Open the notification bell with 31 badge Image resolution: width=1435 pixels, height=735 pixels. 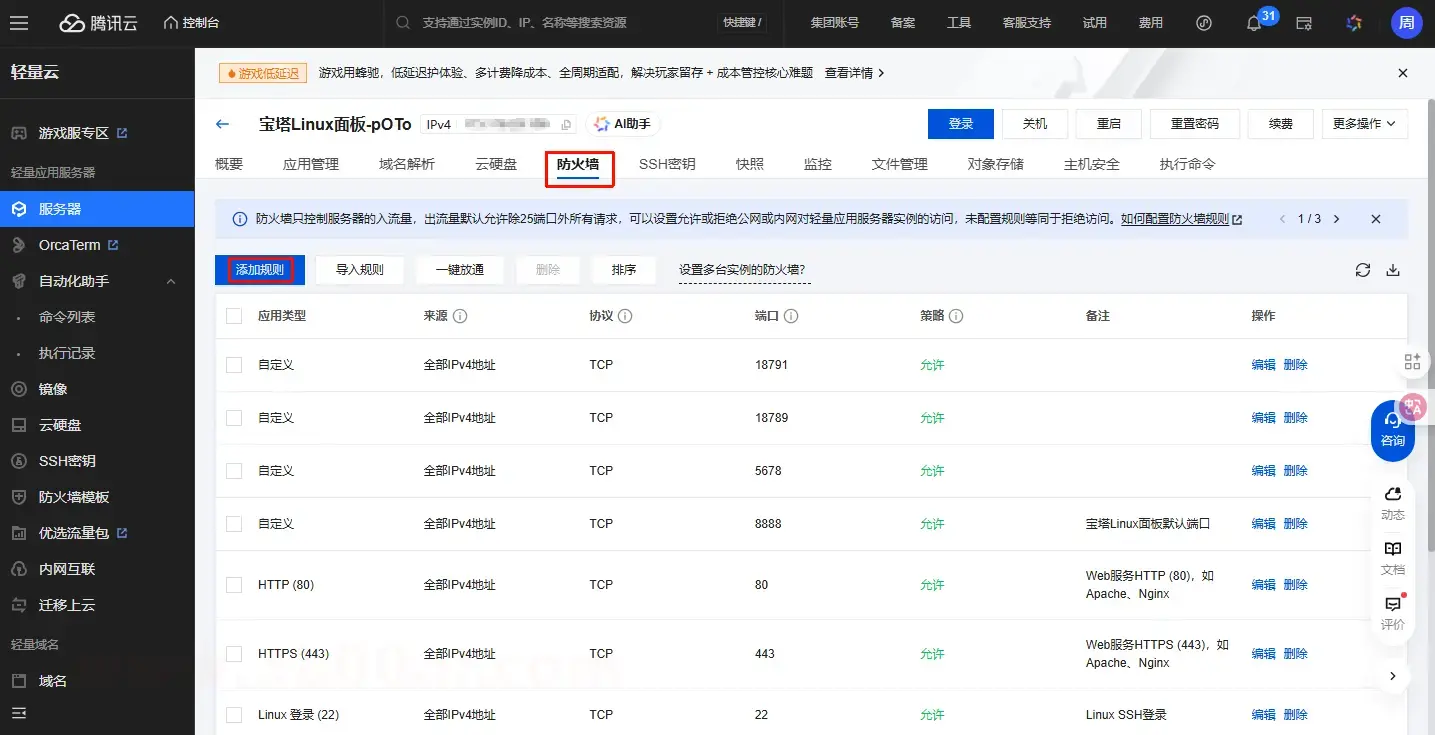click(1254, 23)
